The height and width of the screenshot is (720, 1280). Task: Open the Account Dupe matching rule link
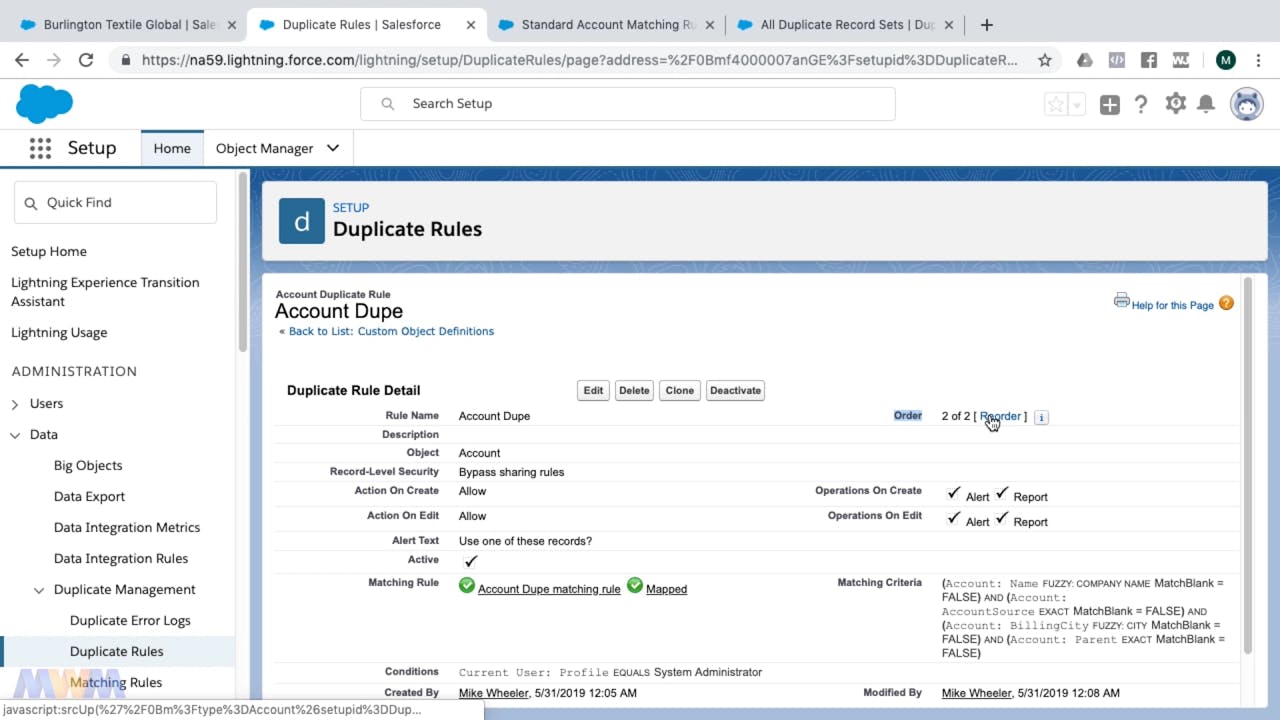click(549, 590)
